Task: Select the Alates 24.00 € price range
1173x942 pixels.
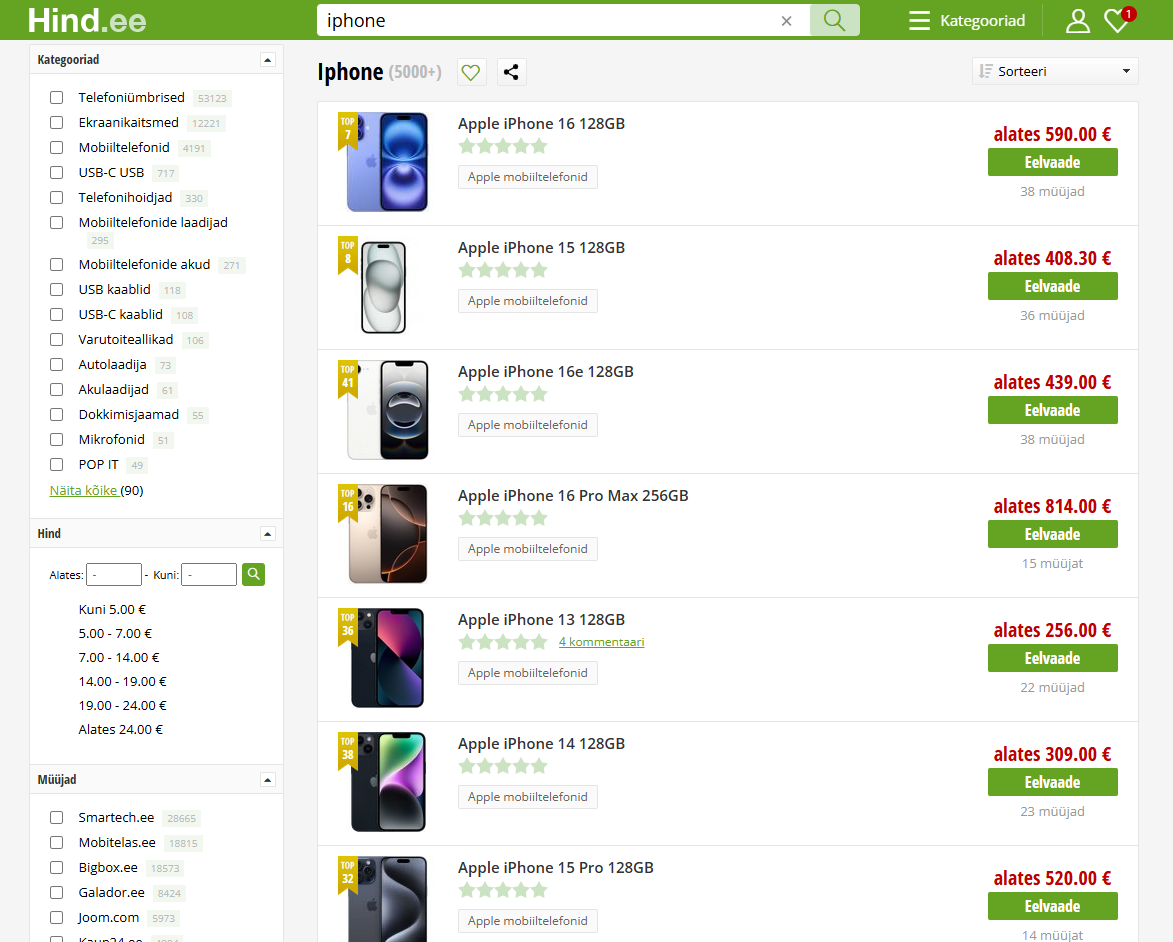Action: click(x=120, y=730)
